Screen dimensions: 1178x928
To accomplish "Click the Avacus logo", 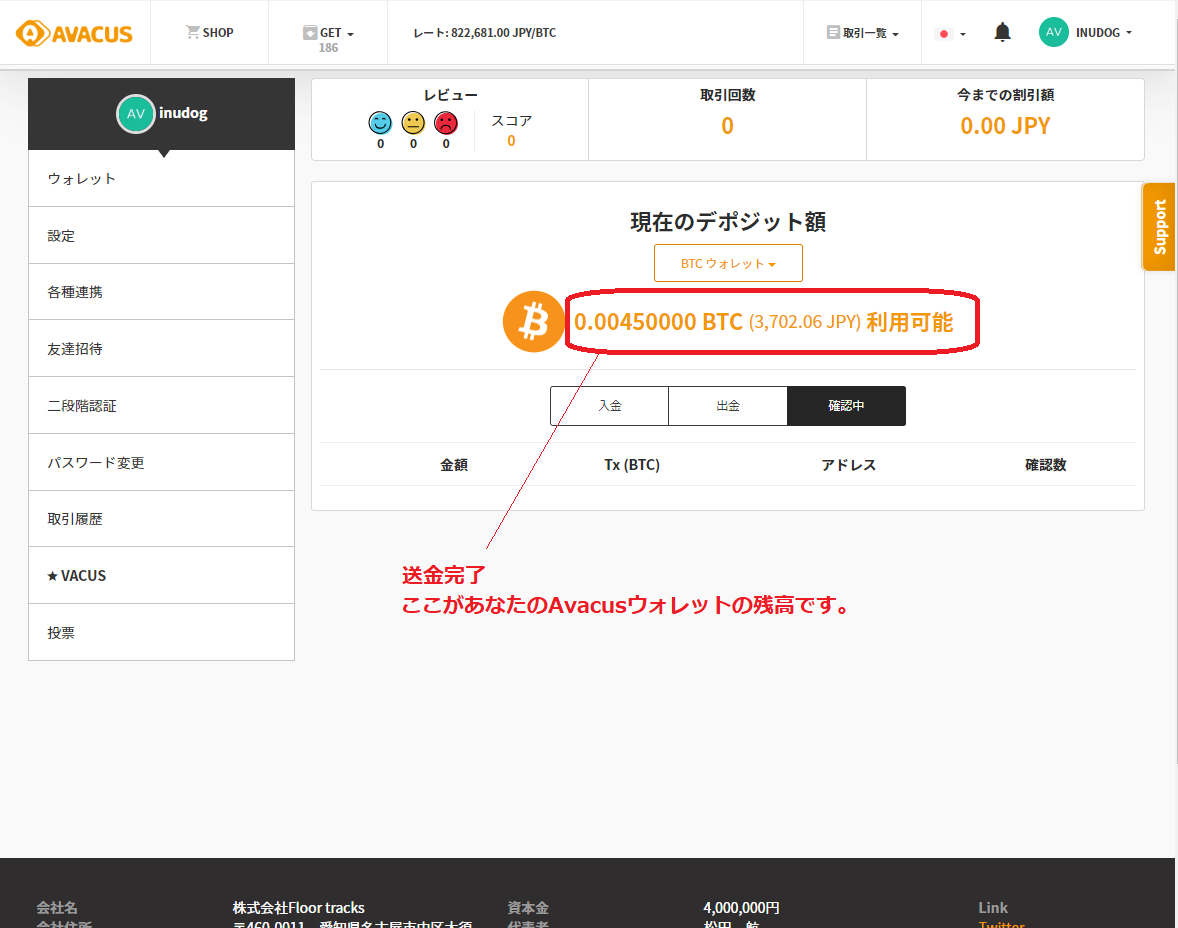I will (x=75, y=33).
